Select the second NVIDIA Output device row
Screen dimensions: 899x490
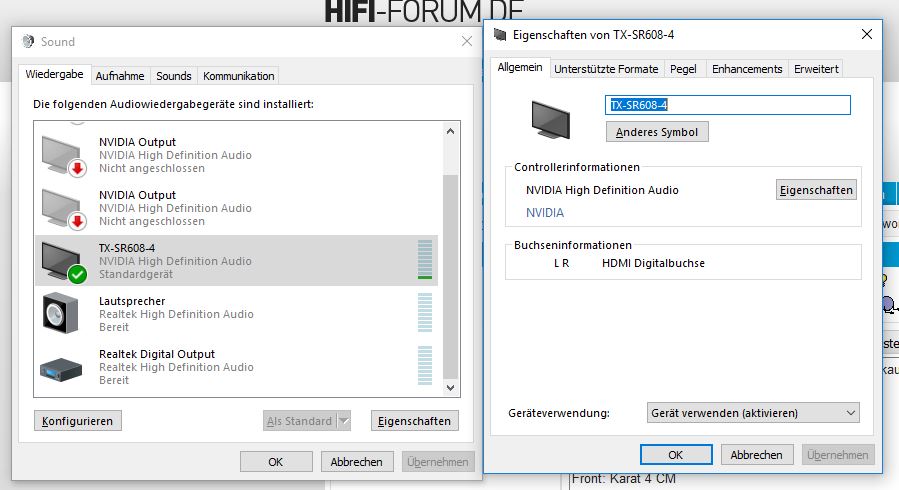tap(236, 207)
